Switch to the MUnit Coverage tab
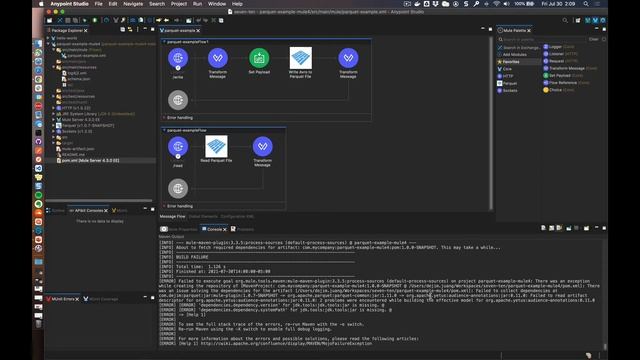Viewport: 640px width, 360px height. coord(101,299)
